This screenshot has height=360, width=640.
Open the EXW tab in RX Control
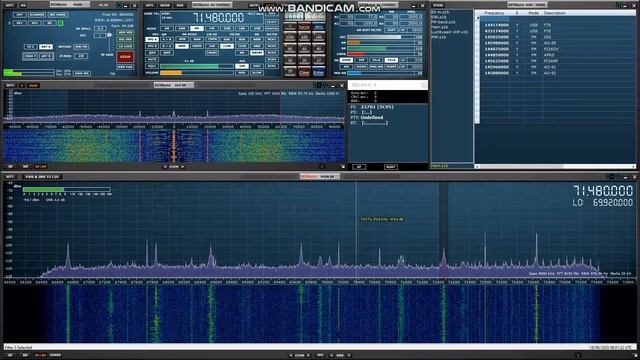180,5
